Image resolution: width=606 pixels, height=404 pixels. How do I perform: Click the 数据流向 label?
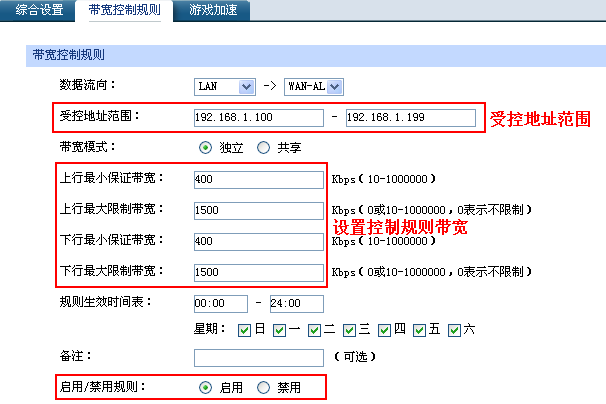[x=87, y=85]
